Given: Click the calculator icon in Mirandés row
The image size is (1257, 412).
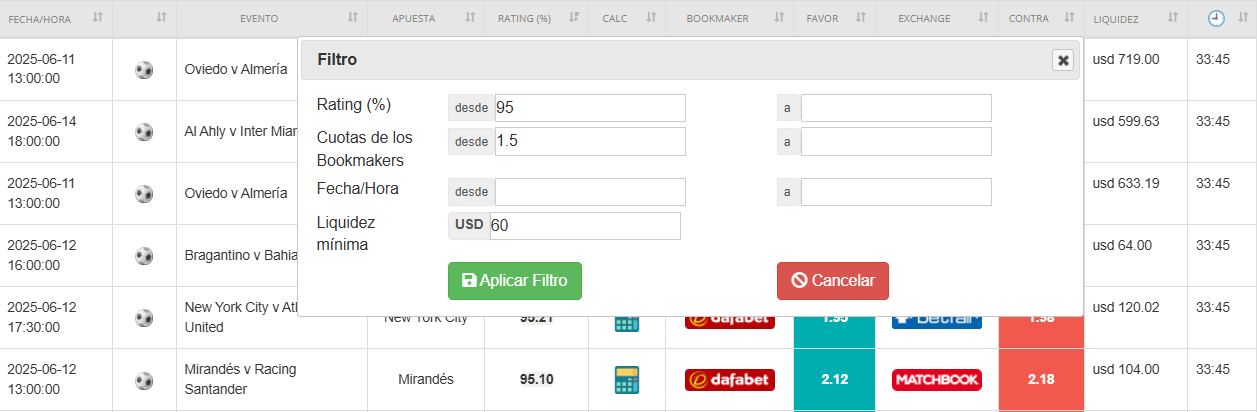Looking at the screenshot, I should point(626,380).
